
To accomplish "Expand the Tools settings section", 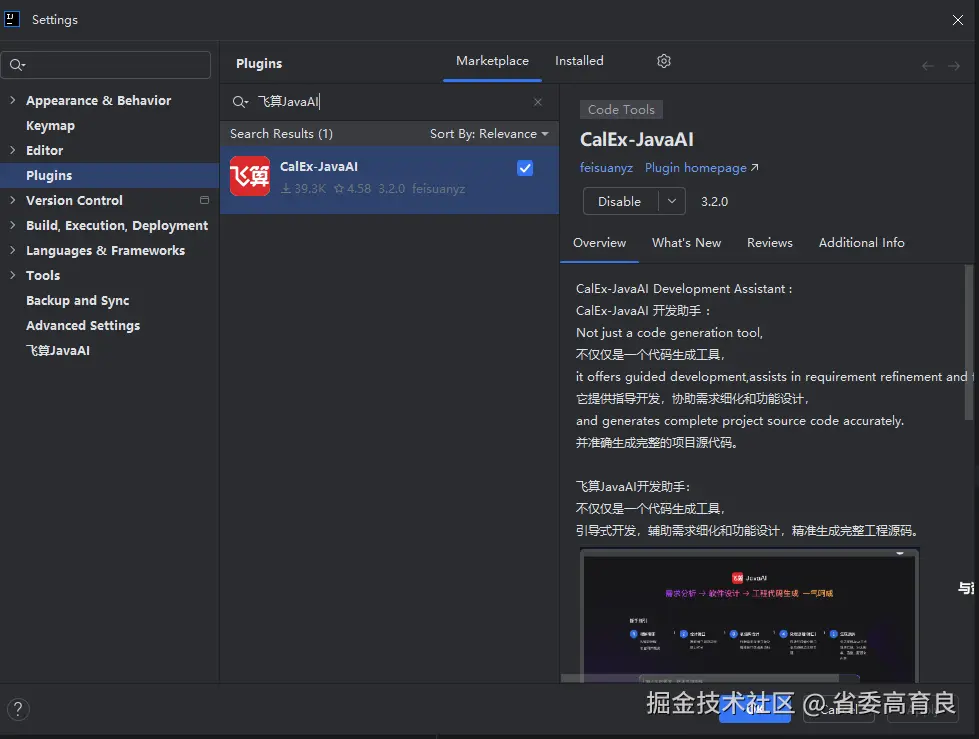I will [12, 275].
